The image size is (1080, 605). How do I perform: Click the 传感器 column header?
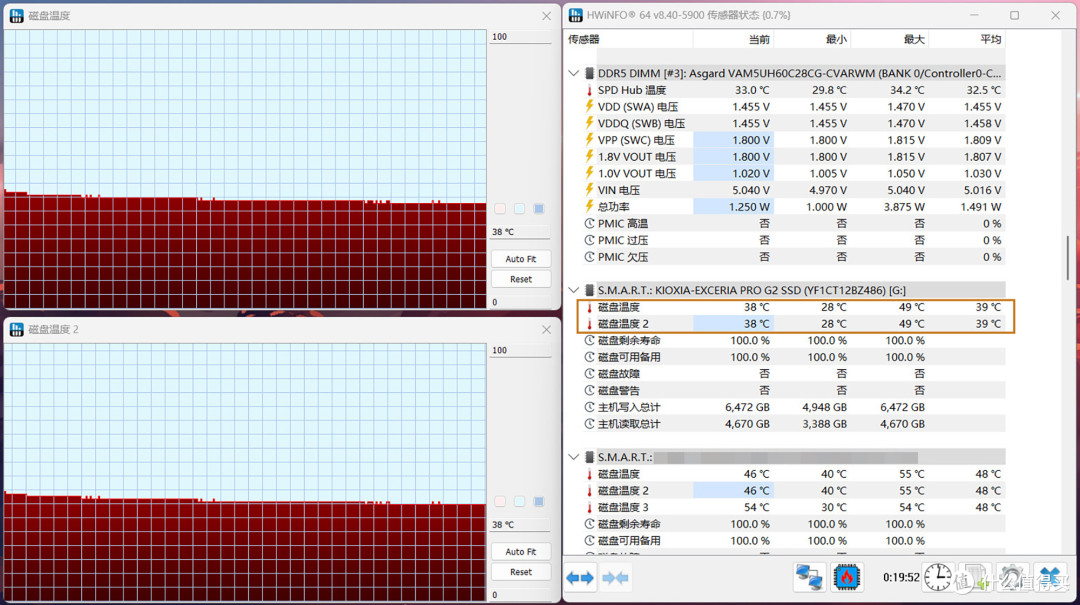tap(628, 39)
